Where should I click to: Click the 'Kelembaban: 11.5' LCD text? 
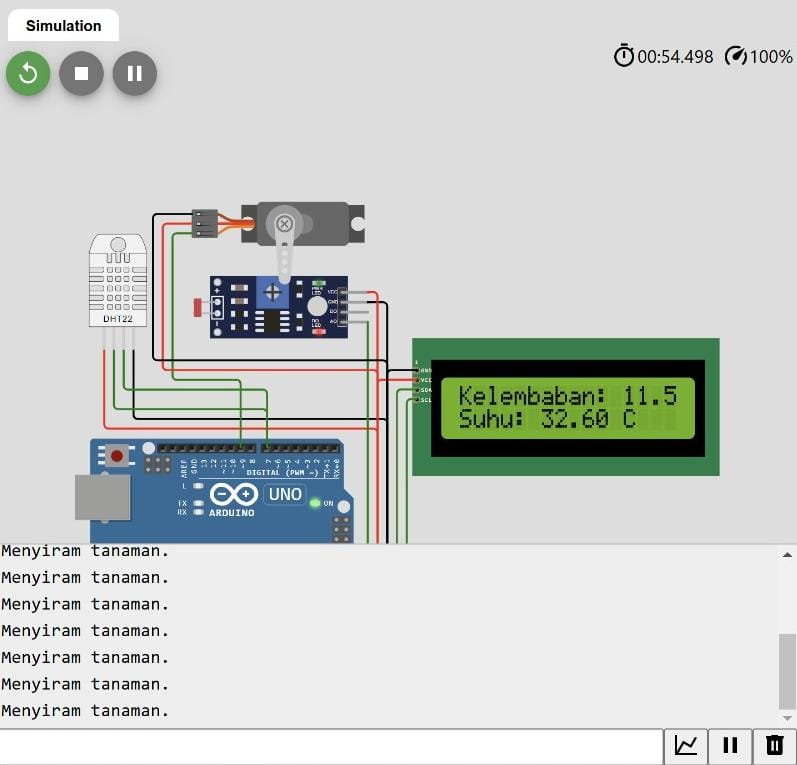(568, 396)
